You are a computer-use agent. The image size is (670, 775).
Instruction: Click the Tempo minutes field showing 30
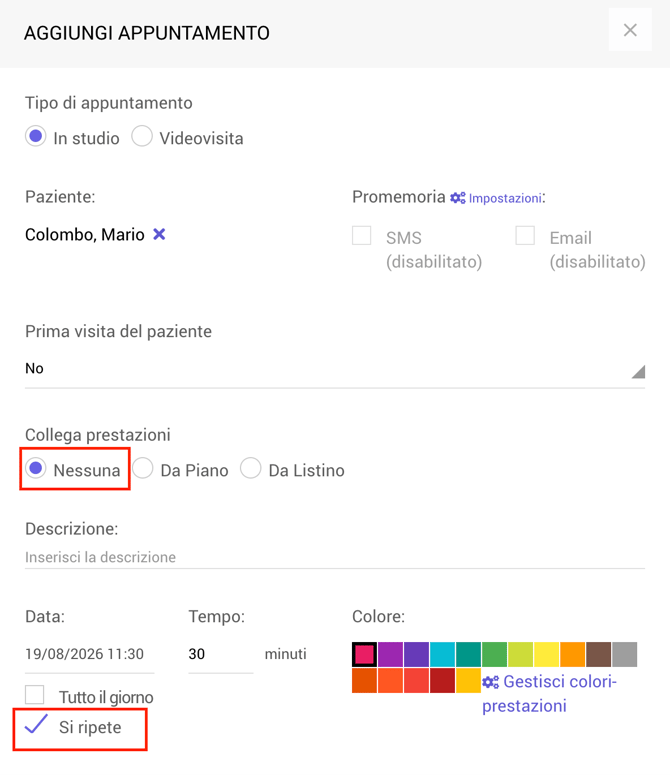tap(220, 654)
